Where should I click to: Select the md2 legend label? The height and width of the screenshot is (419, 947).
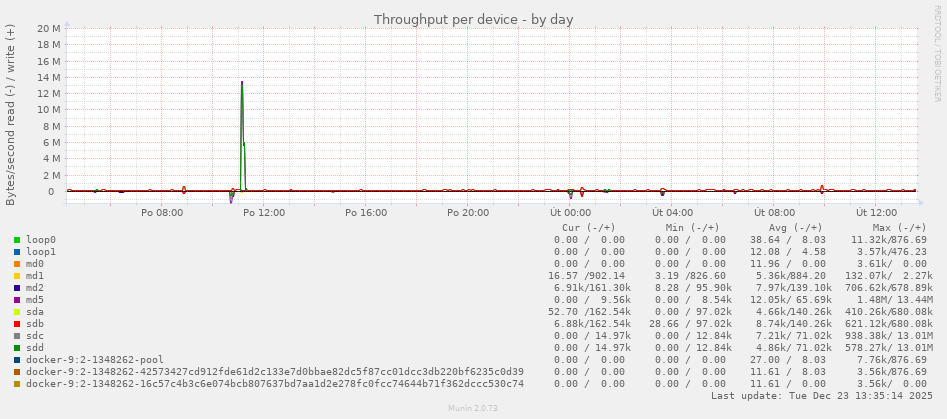(x=34, y=288)
